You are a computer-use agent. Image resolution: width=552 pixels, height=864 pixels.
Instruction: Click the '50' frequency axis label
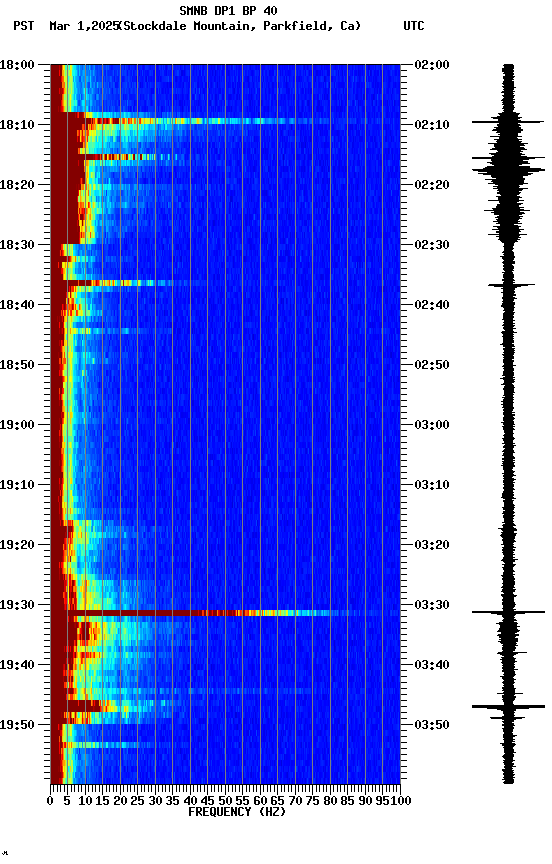click(x=225, y=802)
